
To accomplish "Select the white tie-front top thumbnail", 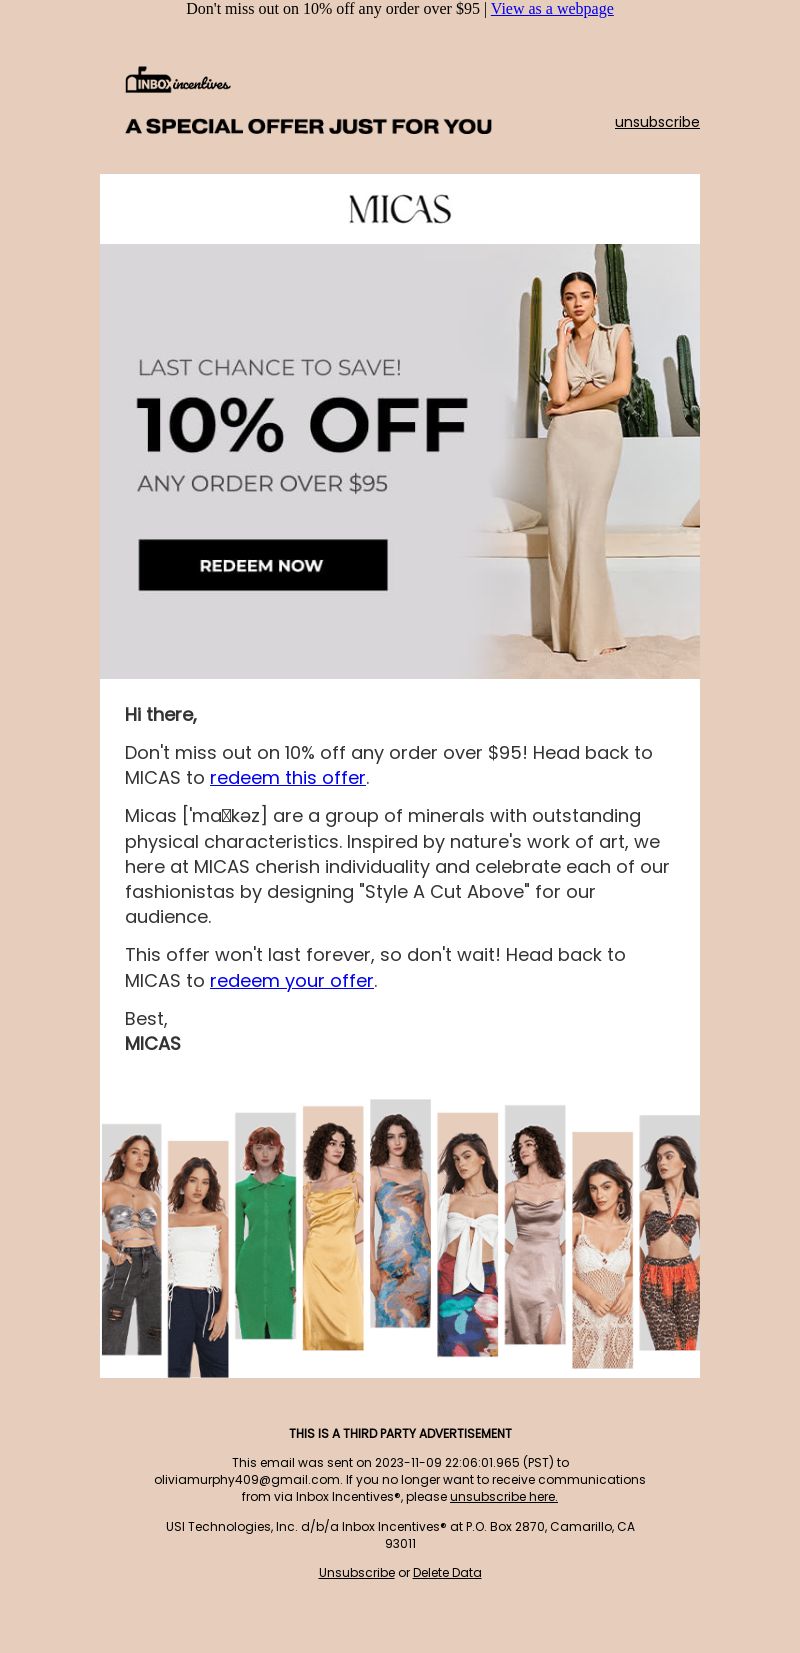I will [x=468, y=1234].
